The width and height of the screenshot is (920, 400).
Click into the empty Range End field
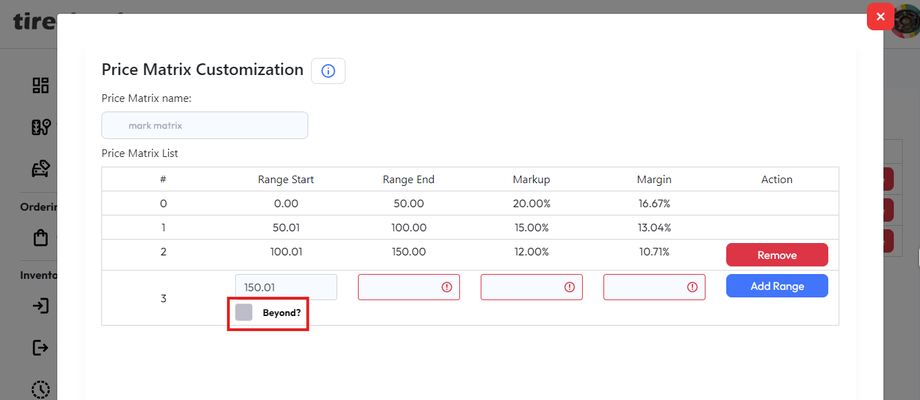pos(400,287)
